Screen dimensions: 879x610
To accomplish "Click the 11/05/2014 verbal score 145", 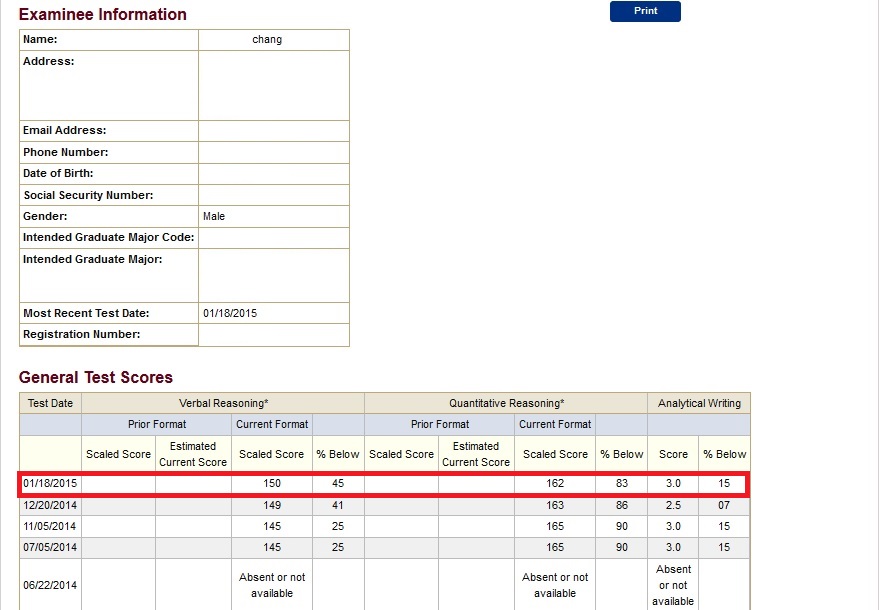I will (272, 526).
